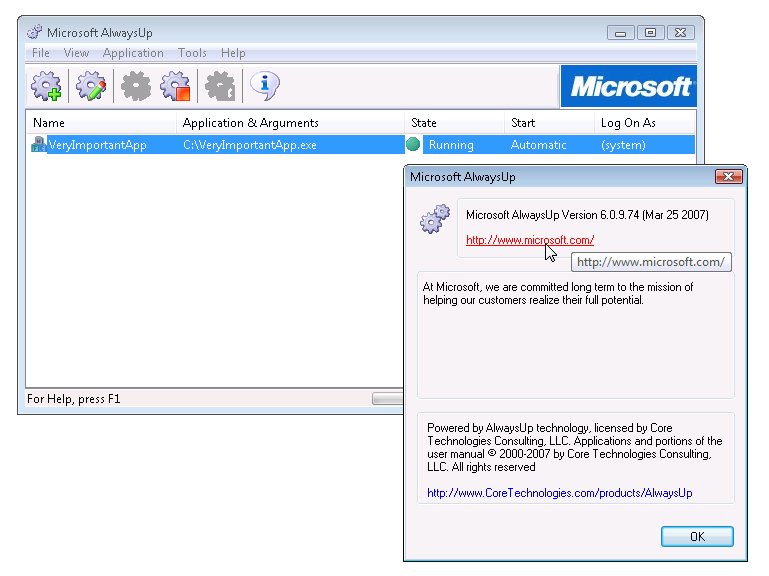Open the Tools menu
Image resolution: width=769 pixels, height=576 pixels.
(192, 53)
